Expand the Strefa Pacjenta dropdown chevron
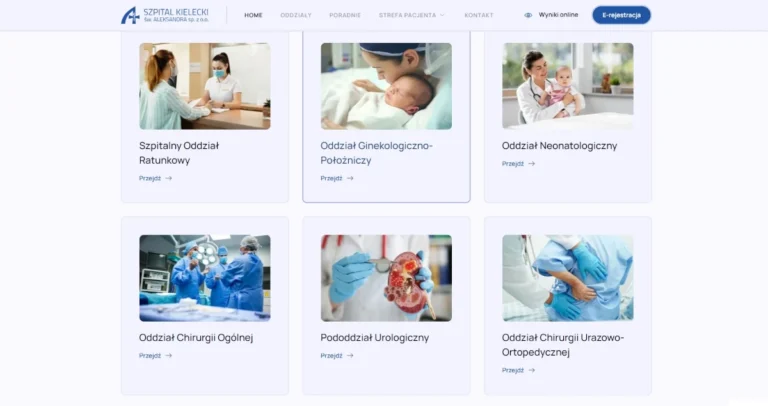The width and height of the screenshot is (768, 406). tap(442, 15)
